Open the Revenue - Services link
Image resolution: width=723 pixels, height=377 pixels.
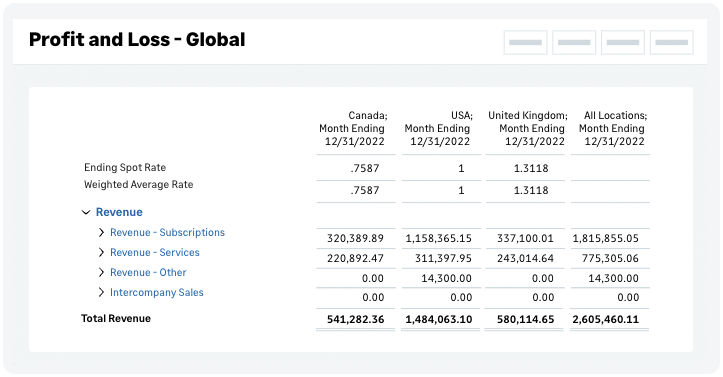click(154, 253)
